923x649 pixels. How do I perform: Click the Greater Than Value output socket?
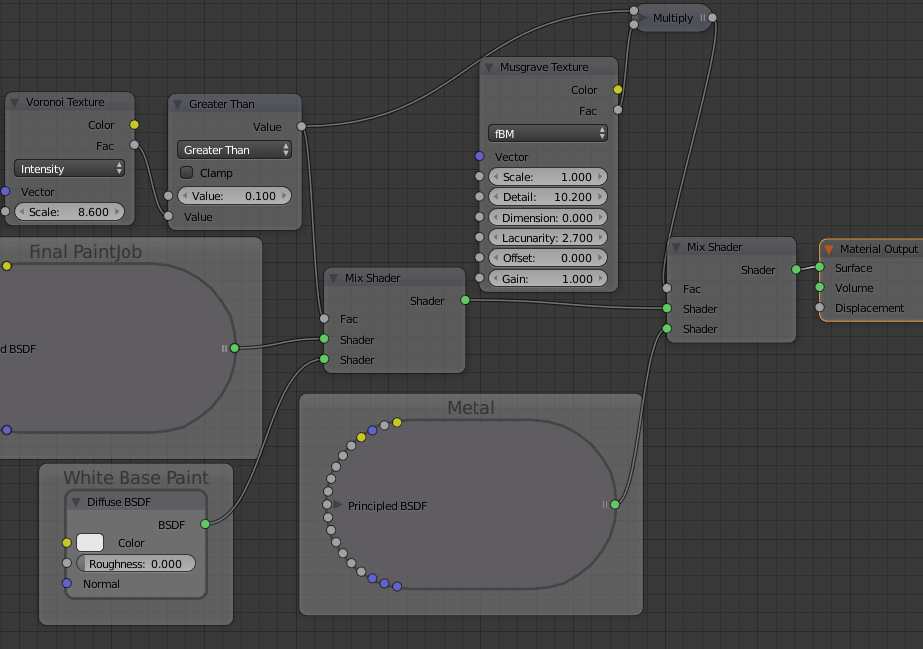tap(301, 126)
